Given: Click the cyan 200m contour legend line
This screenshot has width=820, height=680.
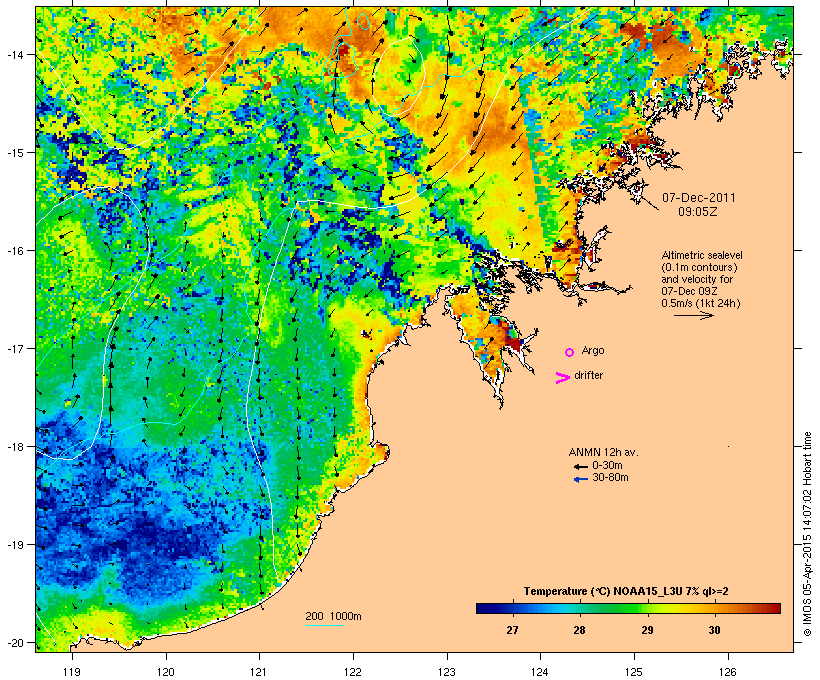Looking at the screenshot, I should (324, 625).
